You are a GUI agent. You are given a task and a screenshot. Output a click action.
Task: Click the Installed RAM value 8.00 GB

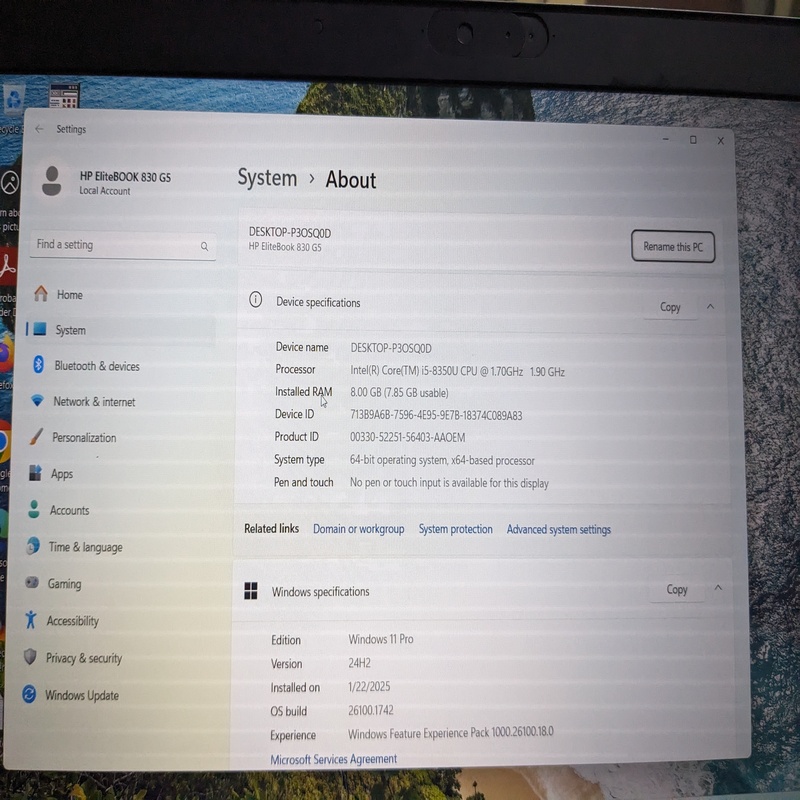tap(399, 393)
